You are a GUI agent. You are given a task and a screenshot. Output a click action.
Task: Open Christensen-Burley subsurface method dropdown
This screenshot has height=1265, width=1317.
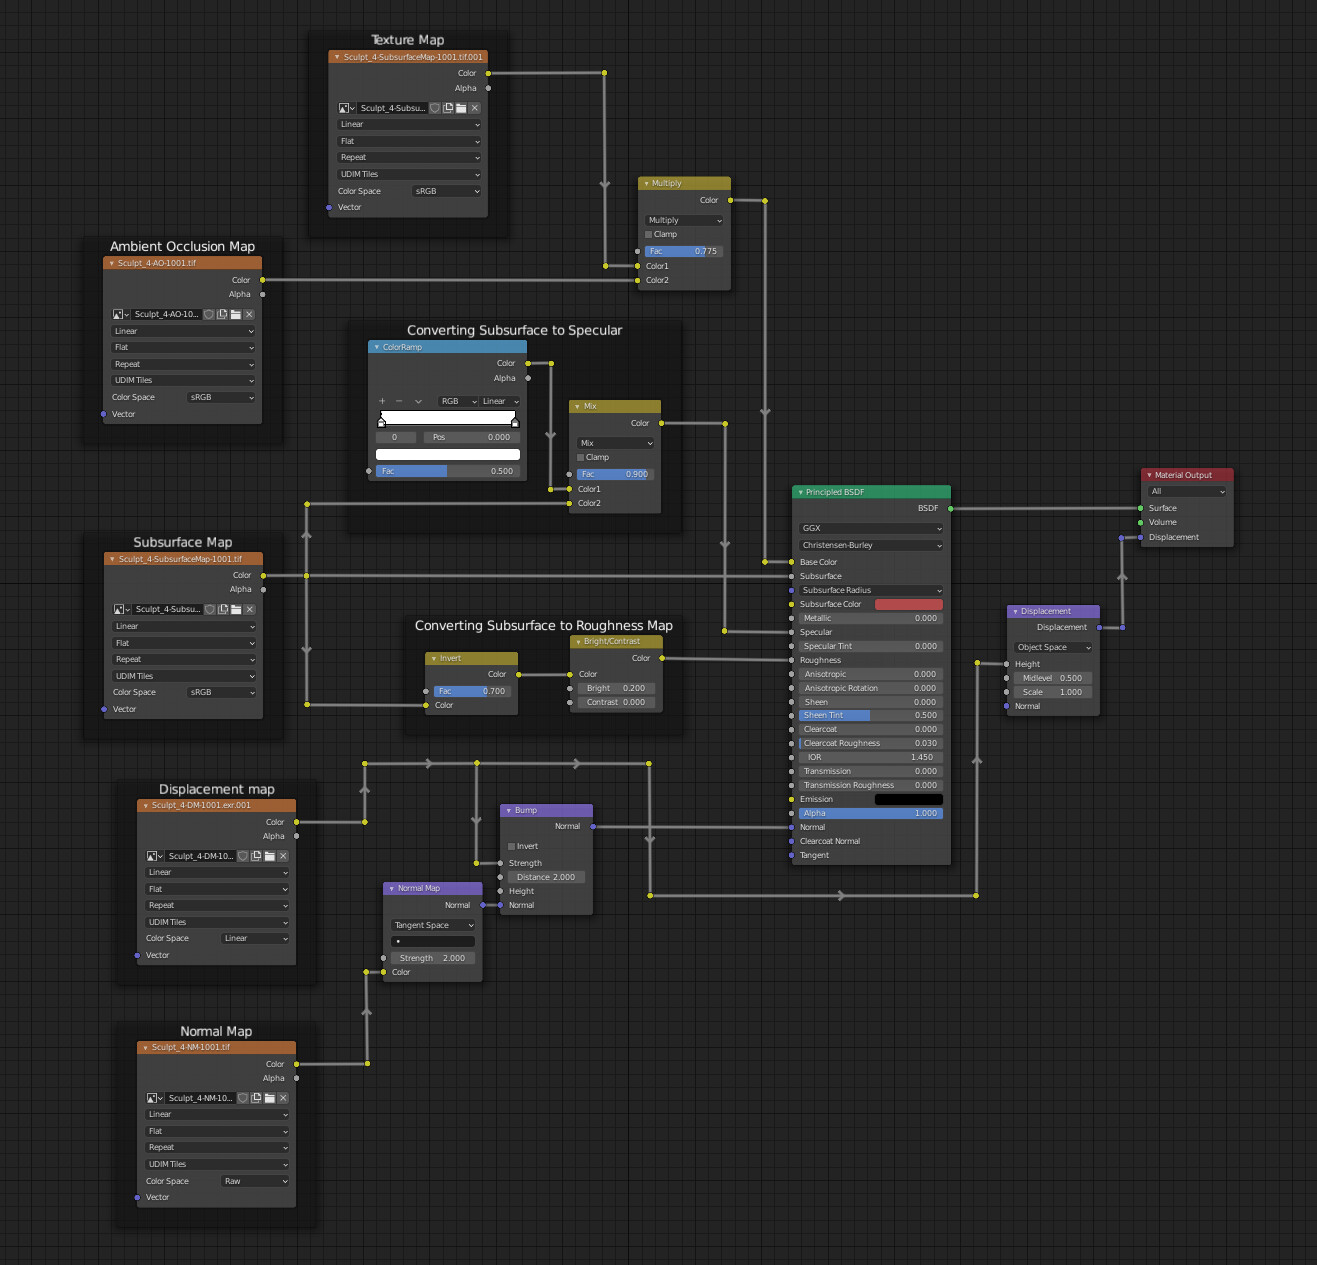point(871,545)
